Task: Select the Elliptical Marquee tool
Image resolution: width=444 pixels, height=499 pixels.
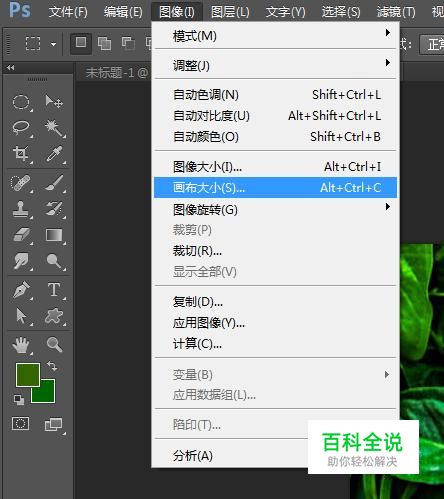Action: pos(21,102)
